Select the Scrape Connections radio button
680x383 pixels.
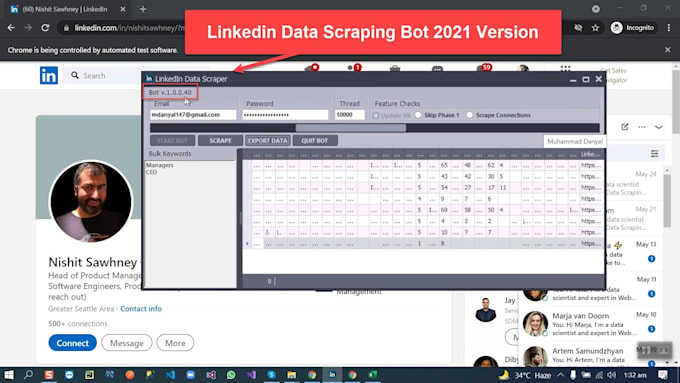[470, 115]
